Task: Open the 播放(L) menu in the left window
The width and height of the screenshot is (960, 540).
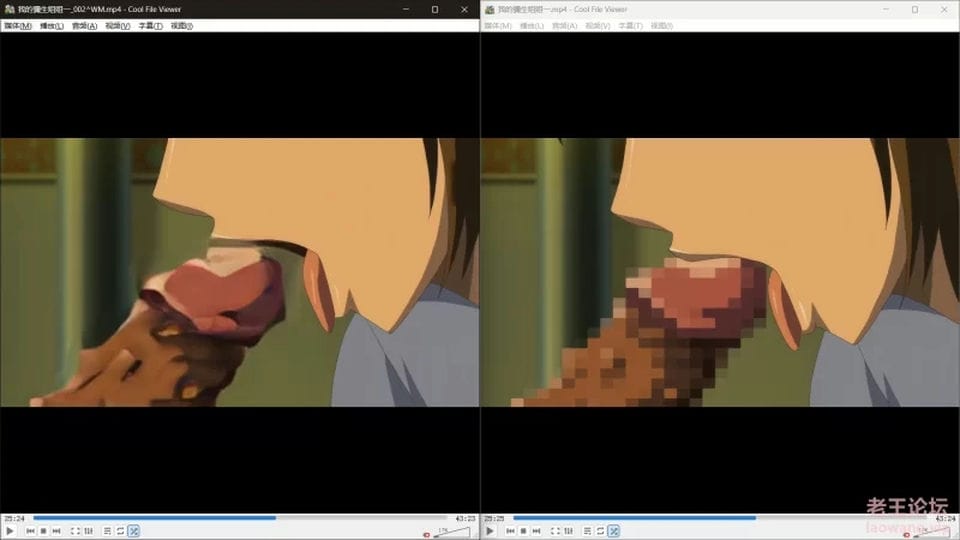Action: pyautogui.click(x=51, y=26)
